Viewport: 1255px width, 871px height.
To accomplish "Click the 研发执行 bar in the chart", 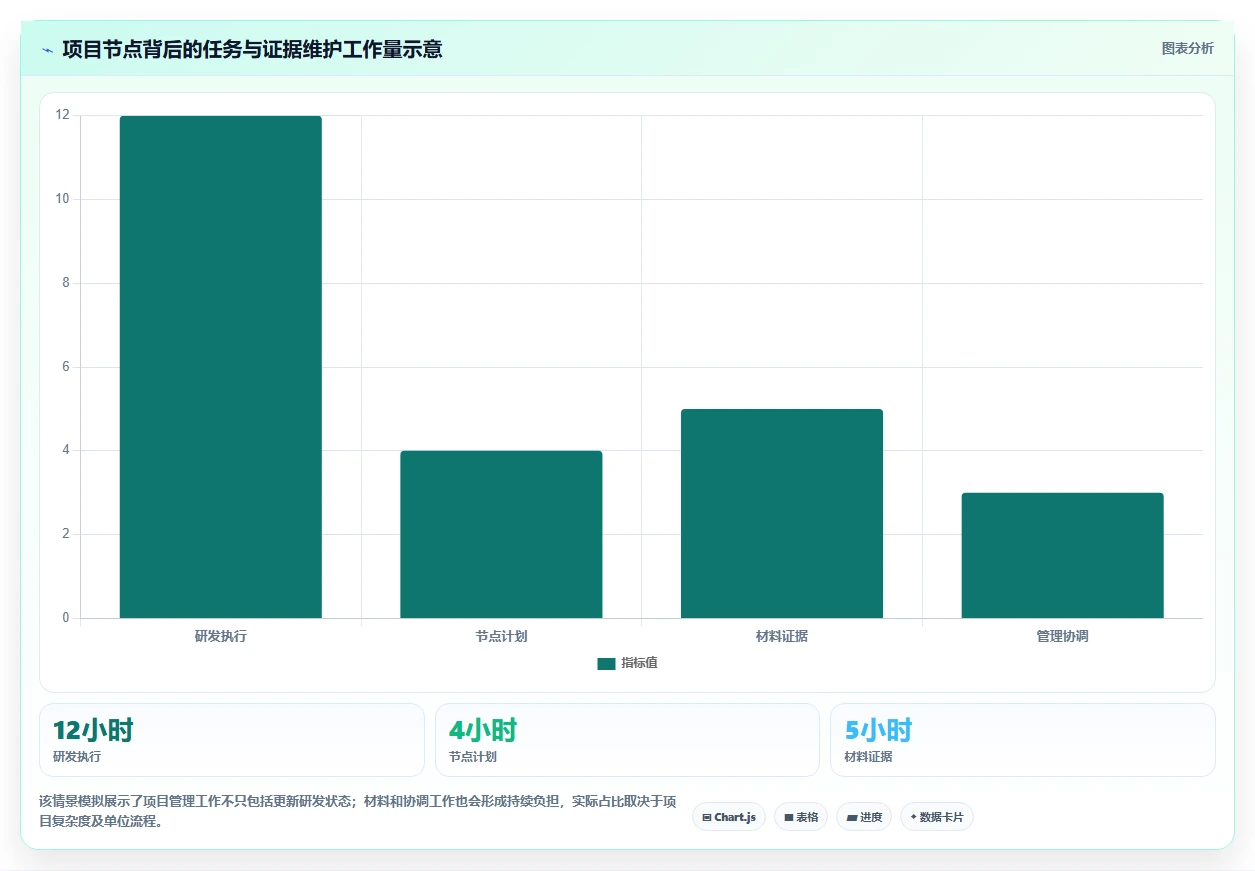I will coord(221,367).
